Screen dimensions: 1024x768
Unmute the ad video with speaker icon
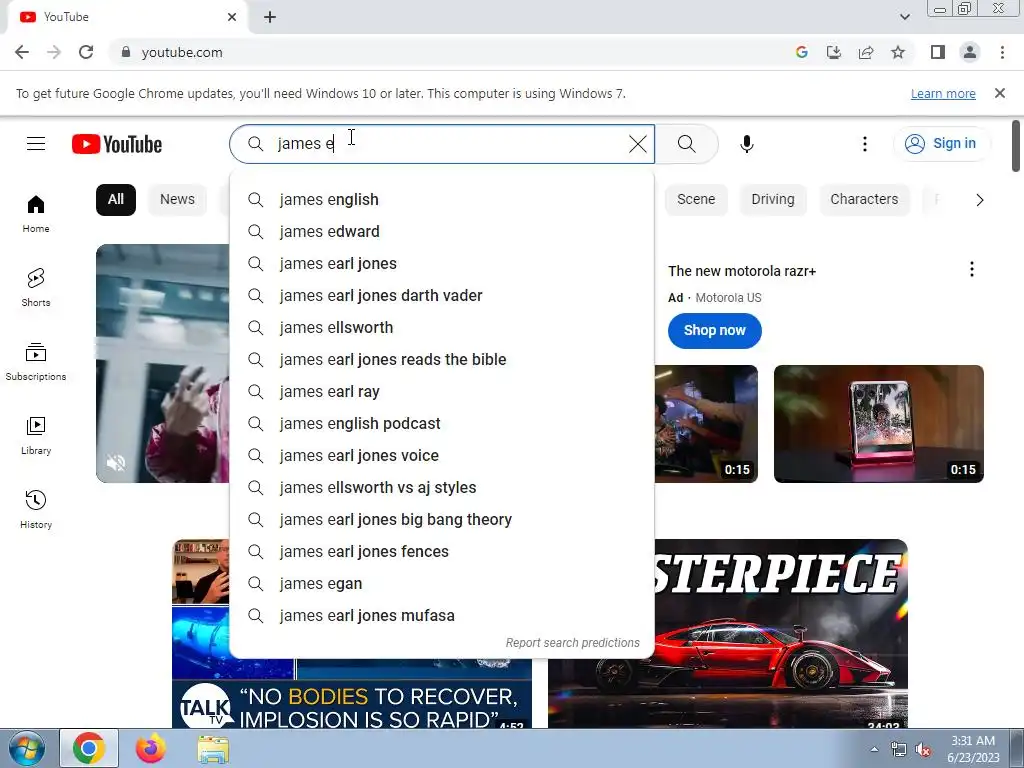[116, 463]
